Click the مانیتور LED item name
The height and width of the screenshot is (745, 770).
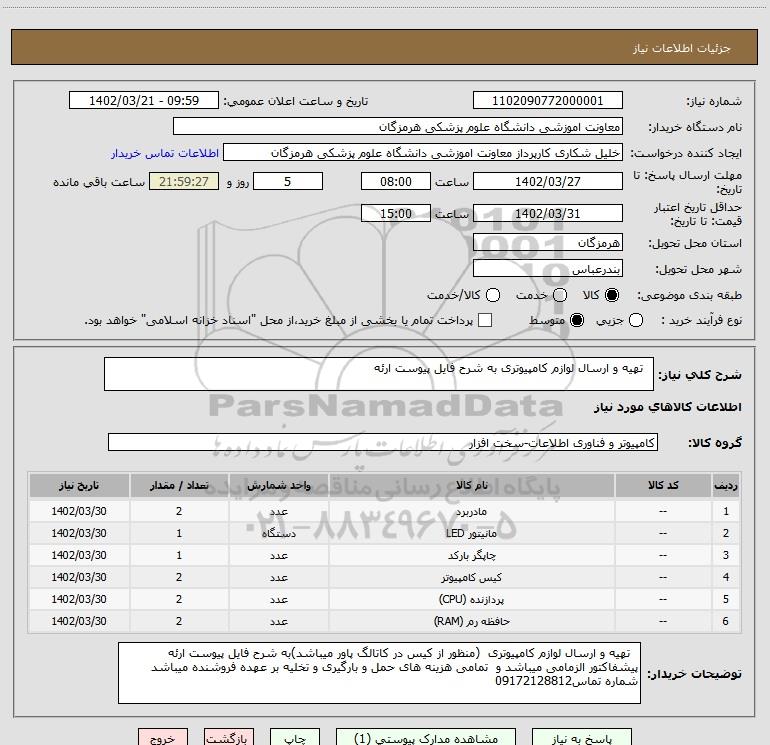pos(471,533)
